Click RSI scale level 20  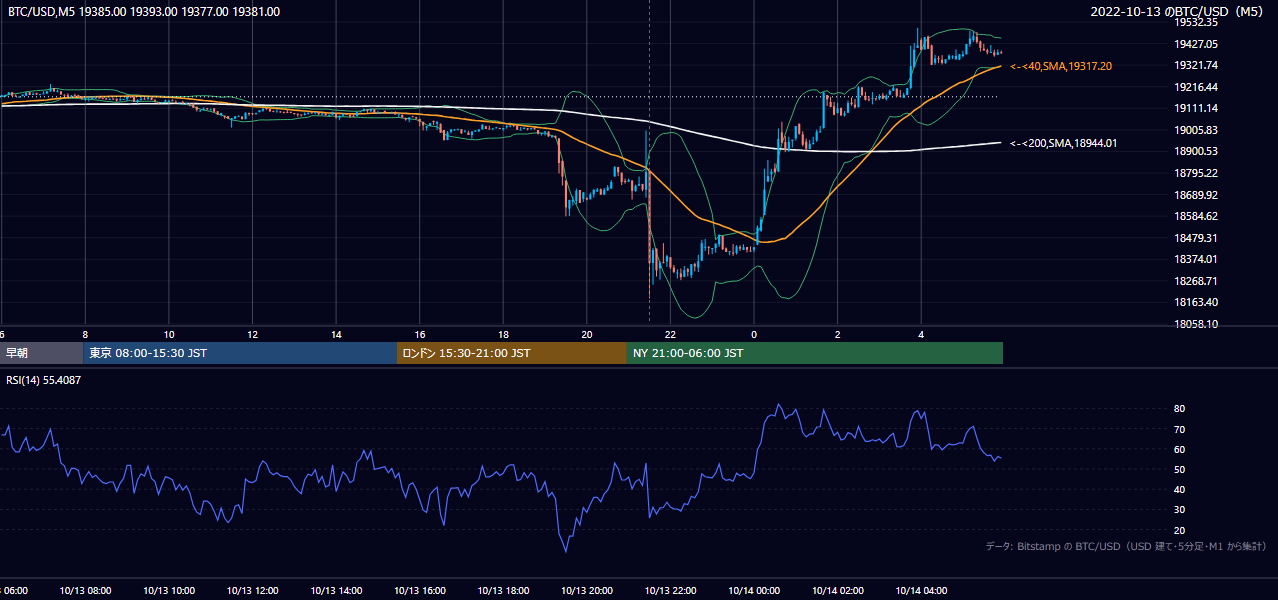click(x=1180, y=530)
